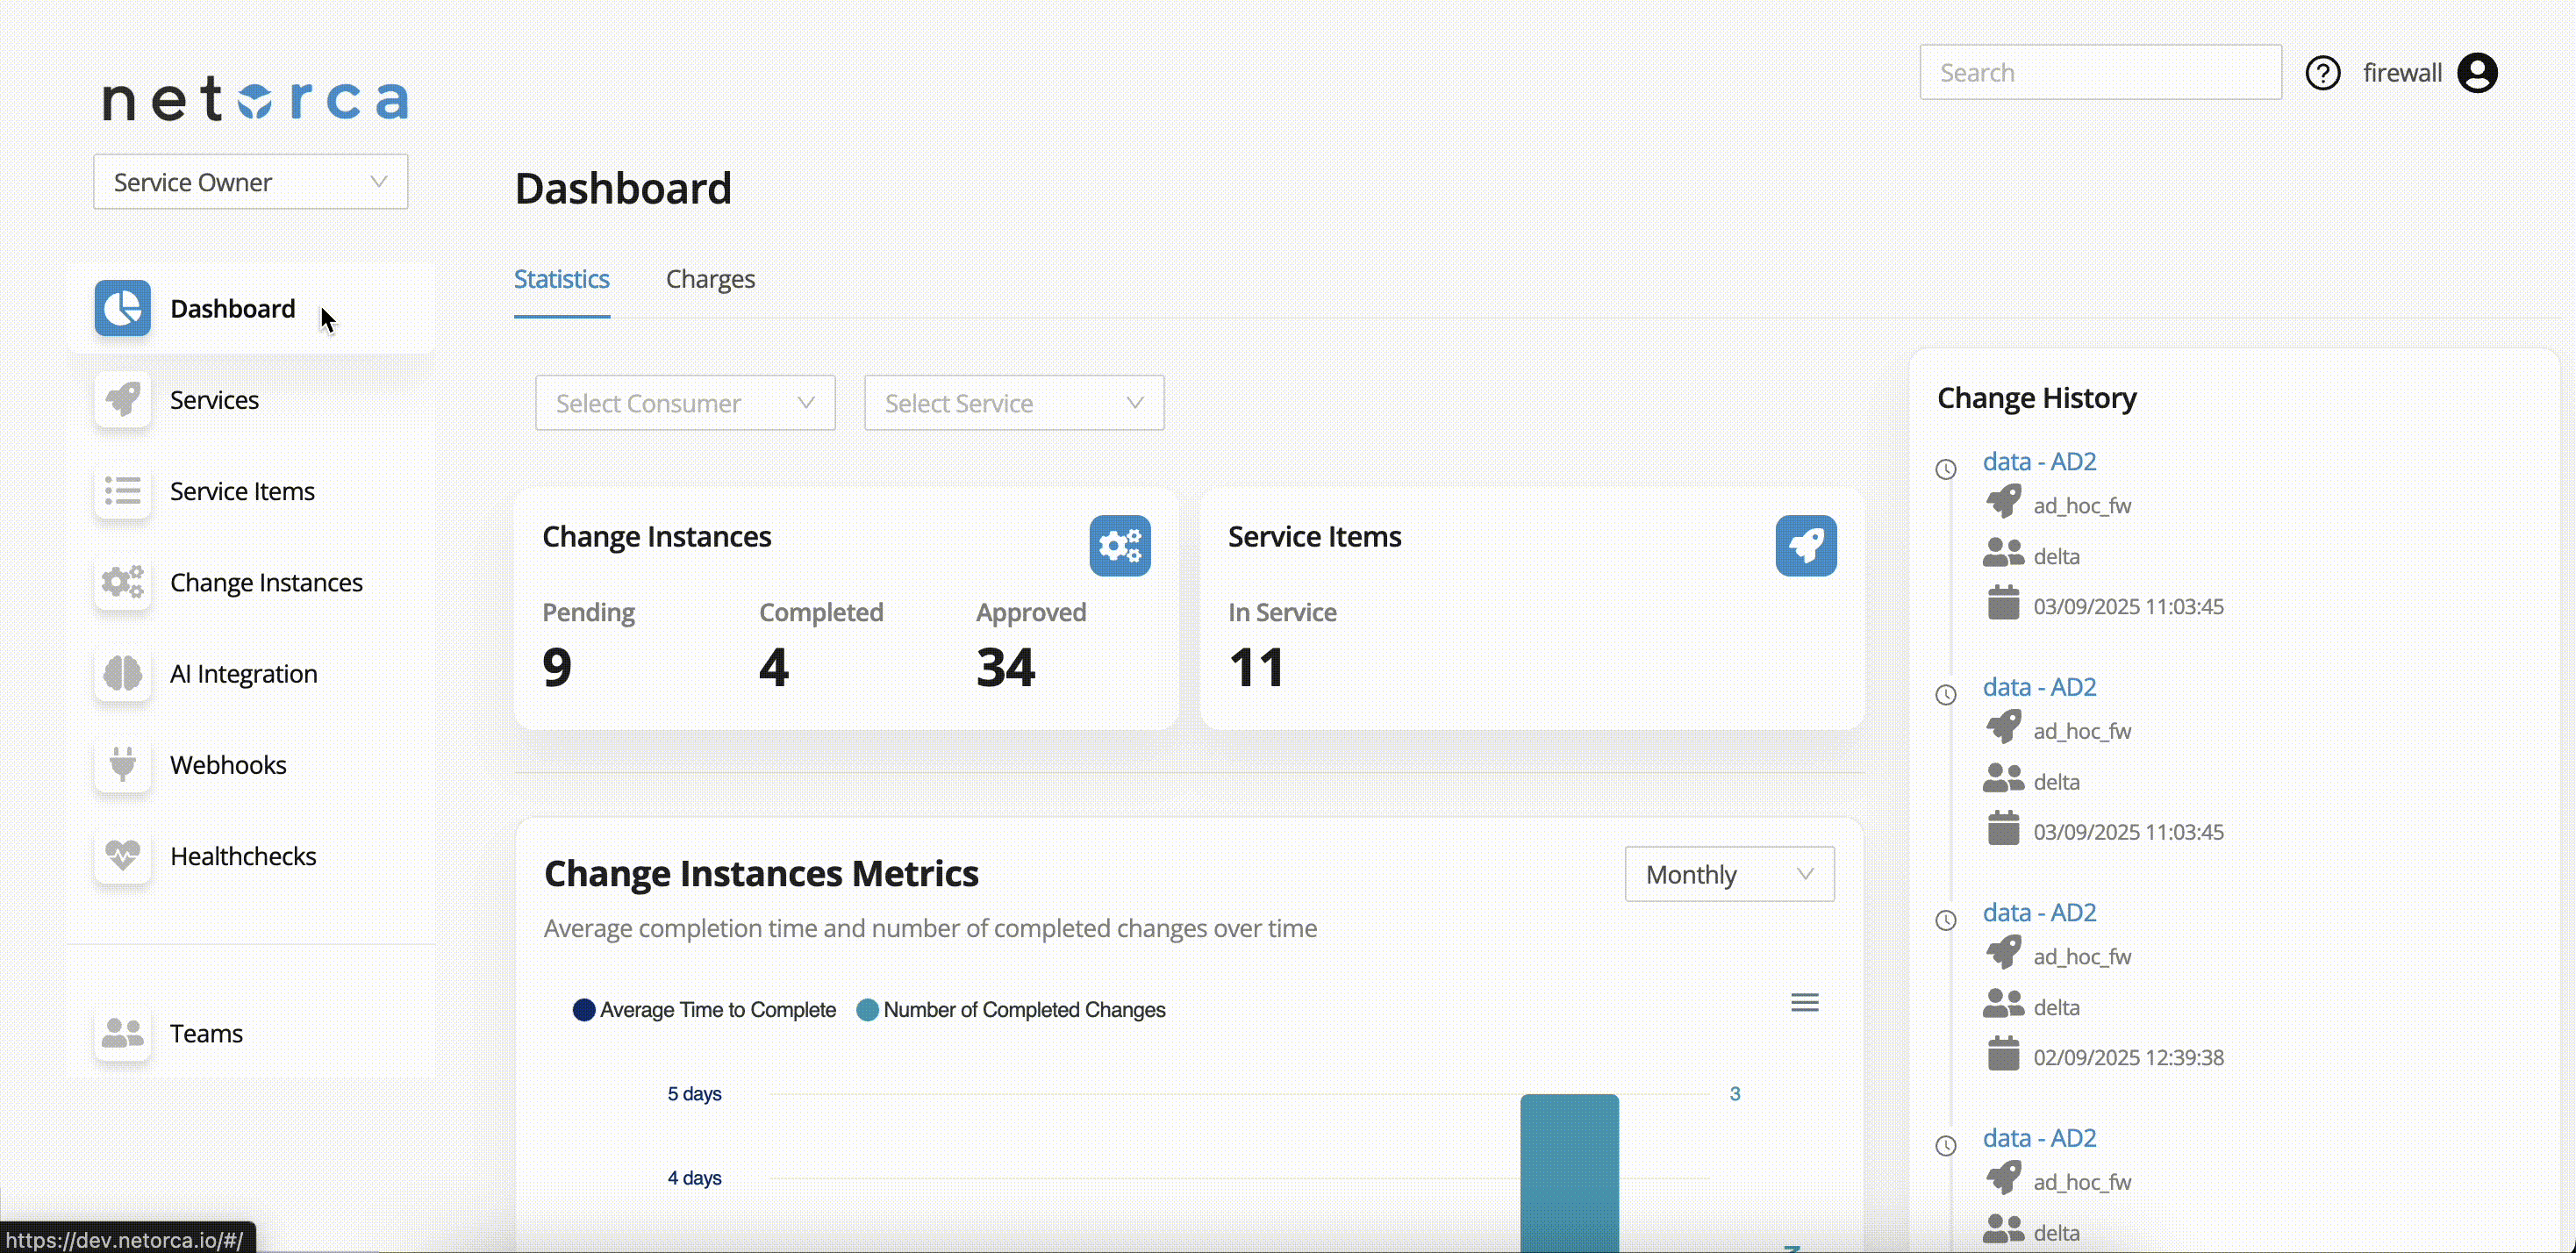
Task: Open the Select Service dropdown
Action: 1013,403
